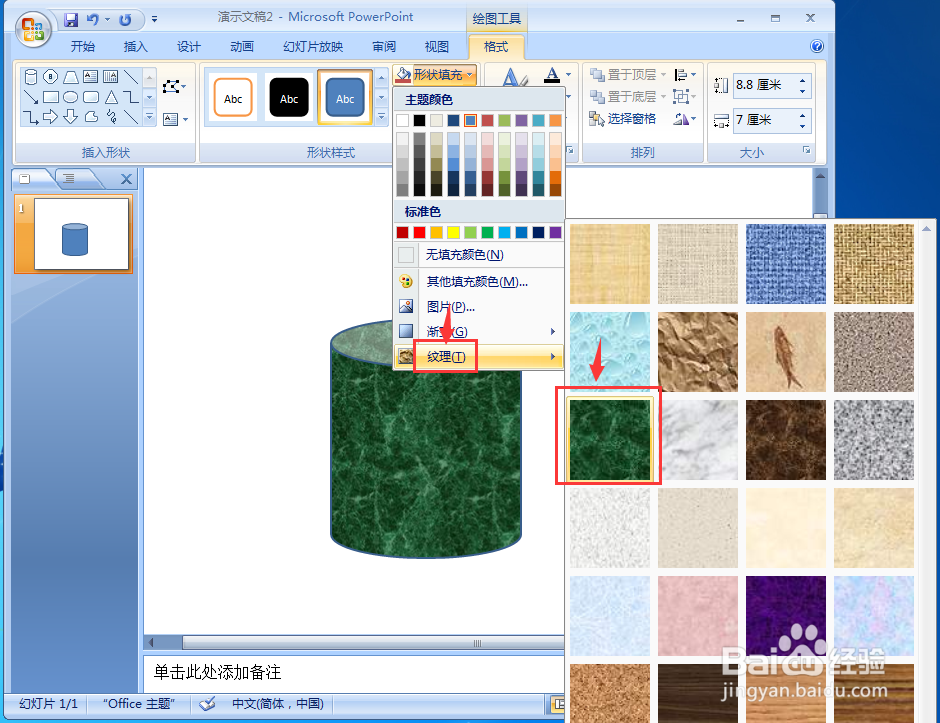Select the green marble texture
Viewport: 940px width, 723px height.
tap(610, 439)
